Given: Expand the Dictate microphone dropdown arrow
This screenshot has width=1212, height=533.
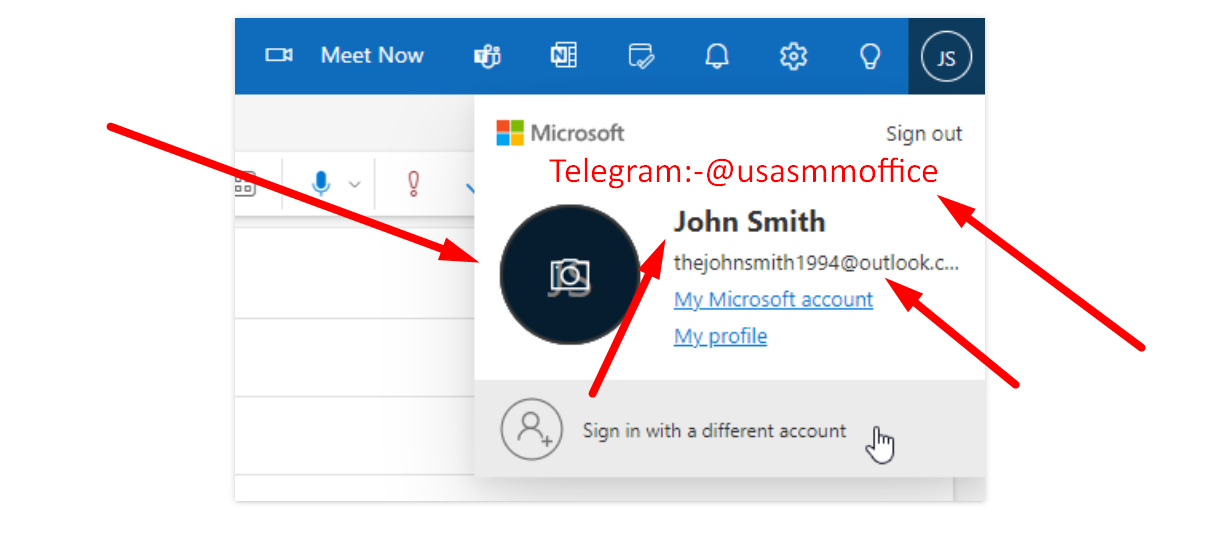Looking at the screenshot, I should point(354,184).
